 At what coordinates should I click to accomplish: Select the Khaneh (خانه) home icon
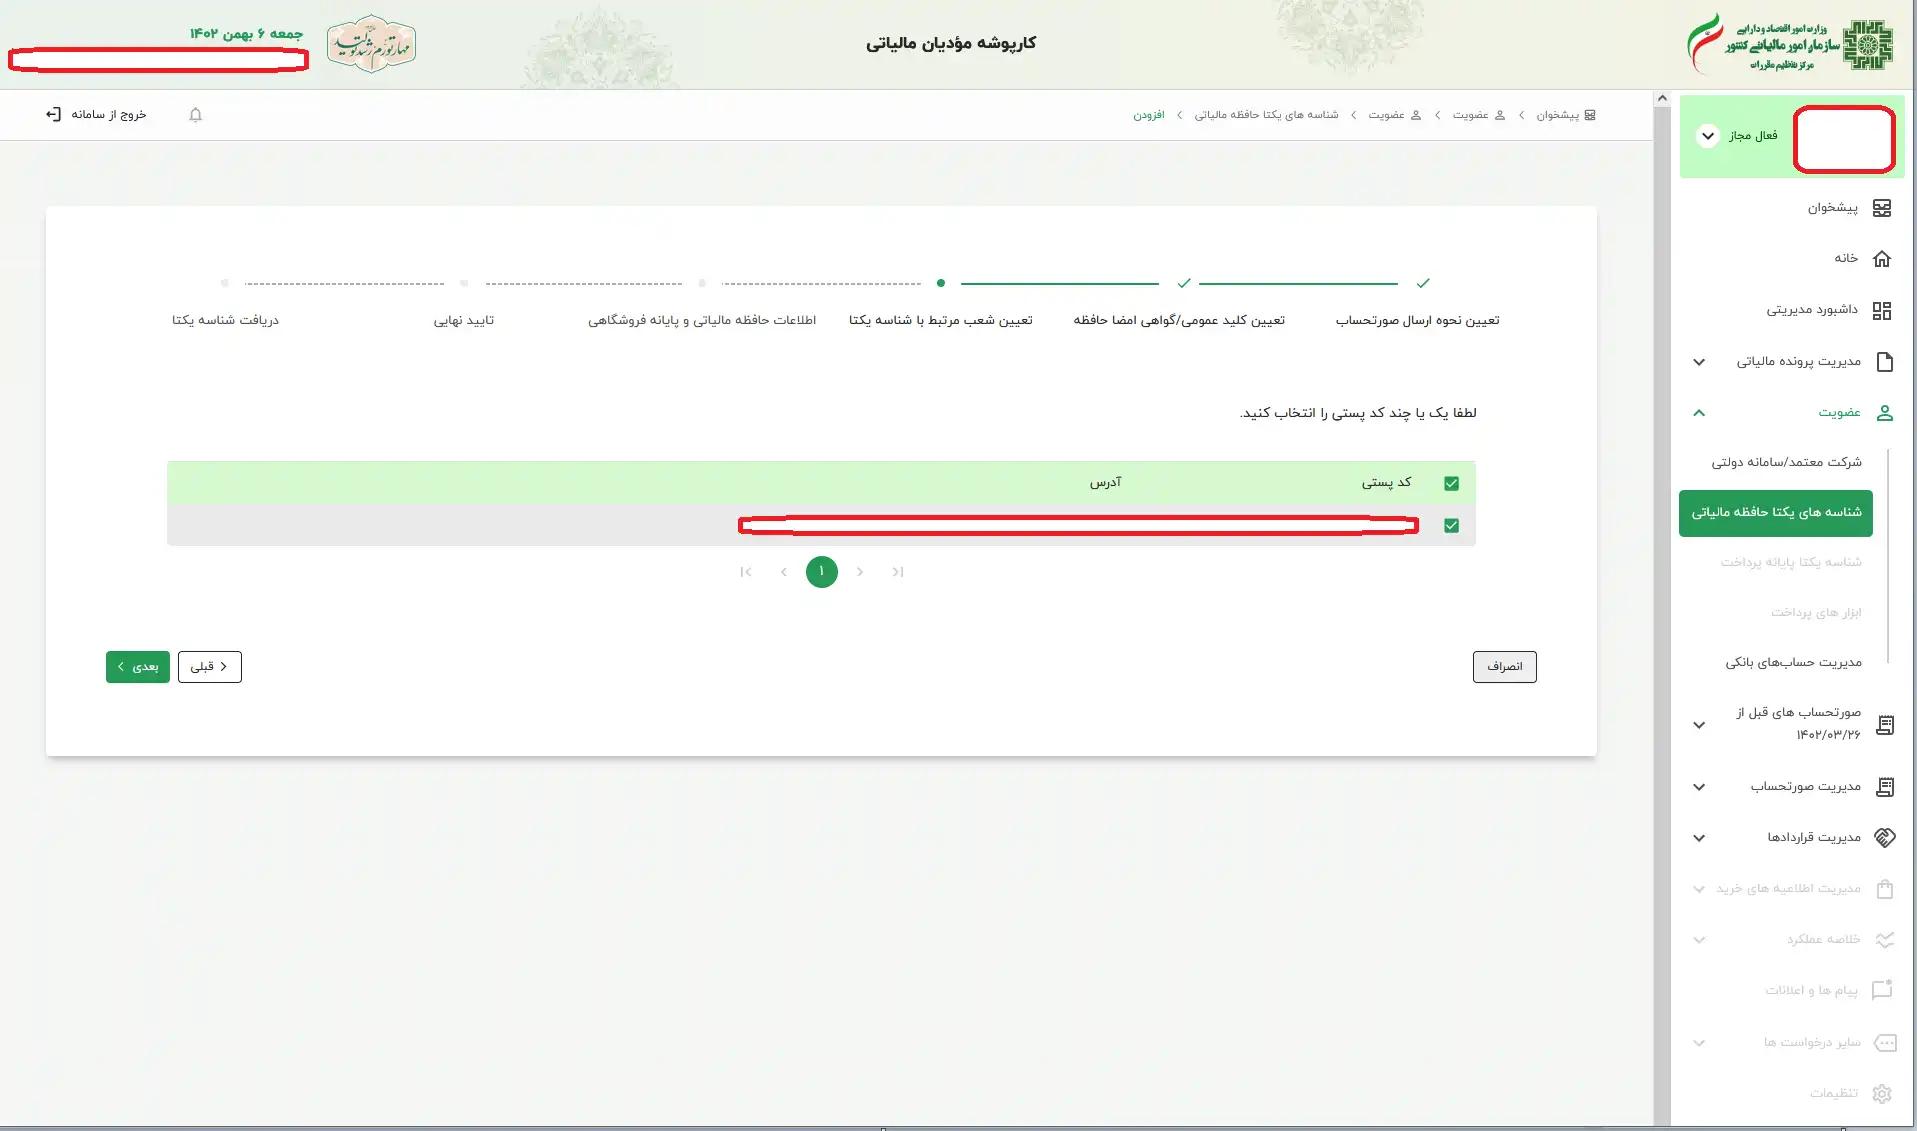(1883, 258)
